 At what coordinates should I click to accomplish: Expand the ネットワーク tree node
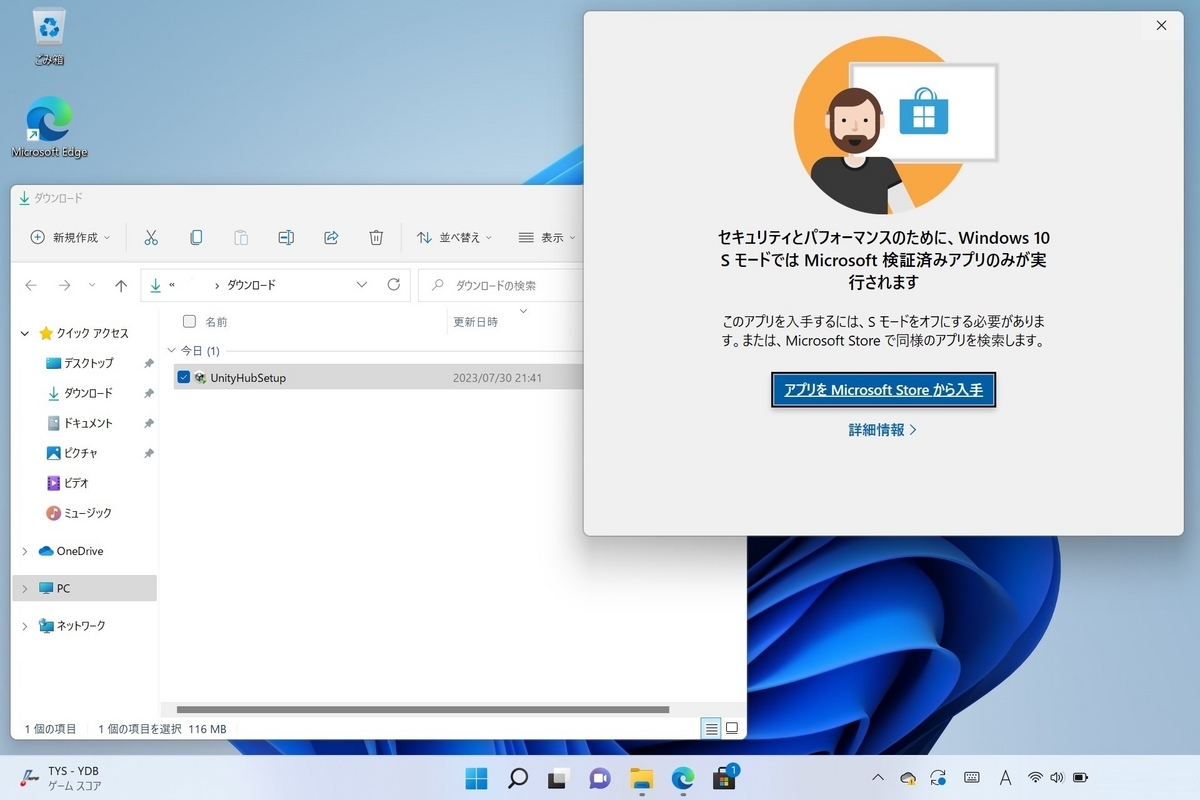pyautogui.click(x=25, y=626)
